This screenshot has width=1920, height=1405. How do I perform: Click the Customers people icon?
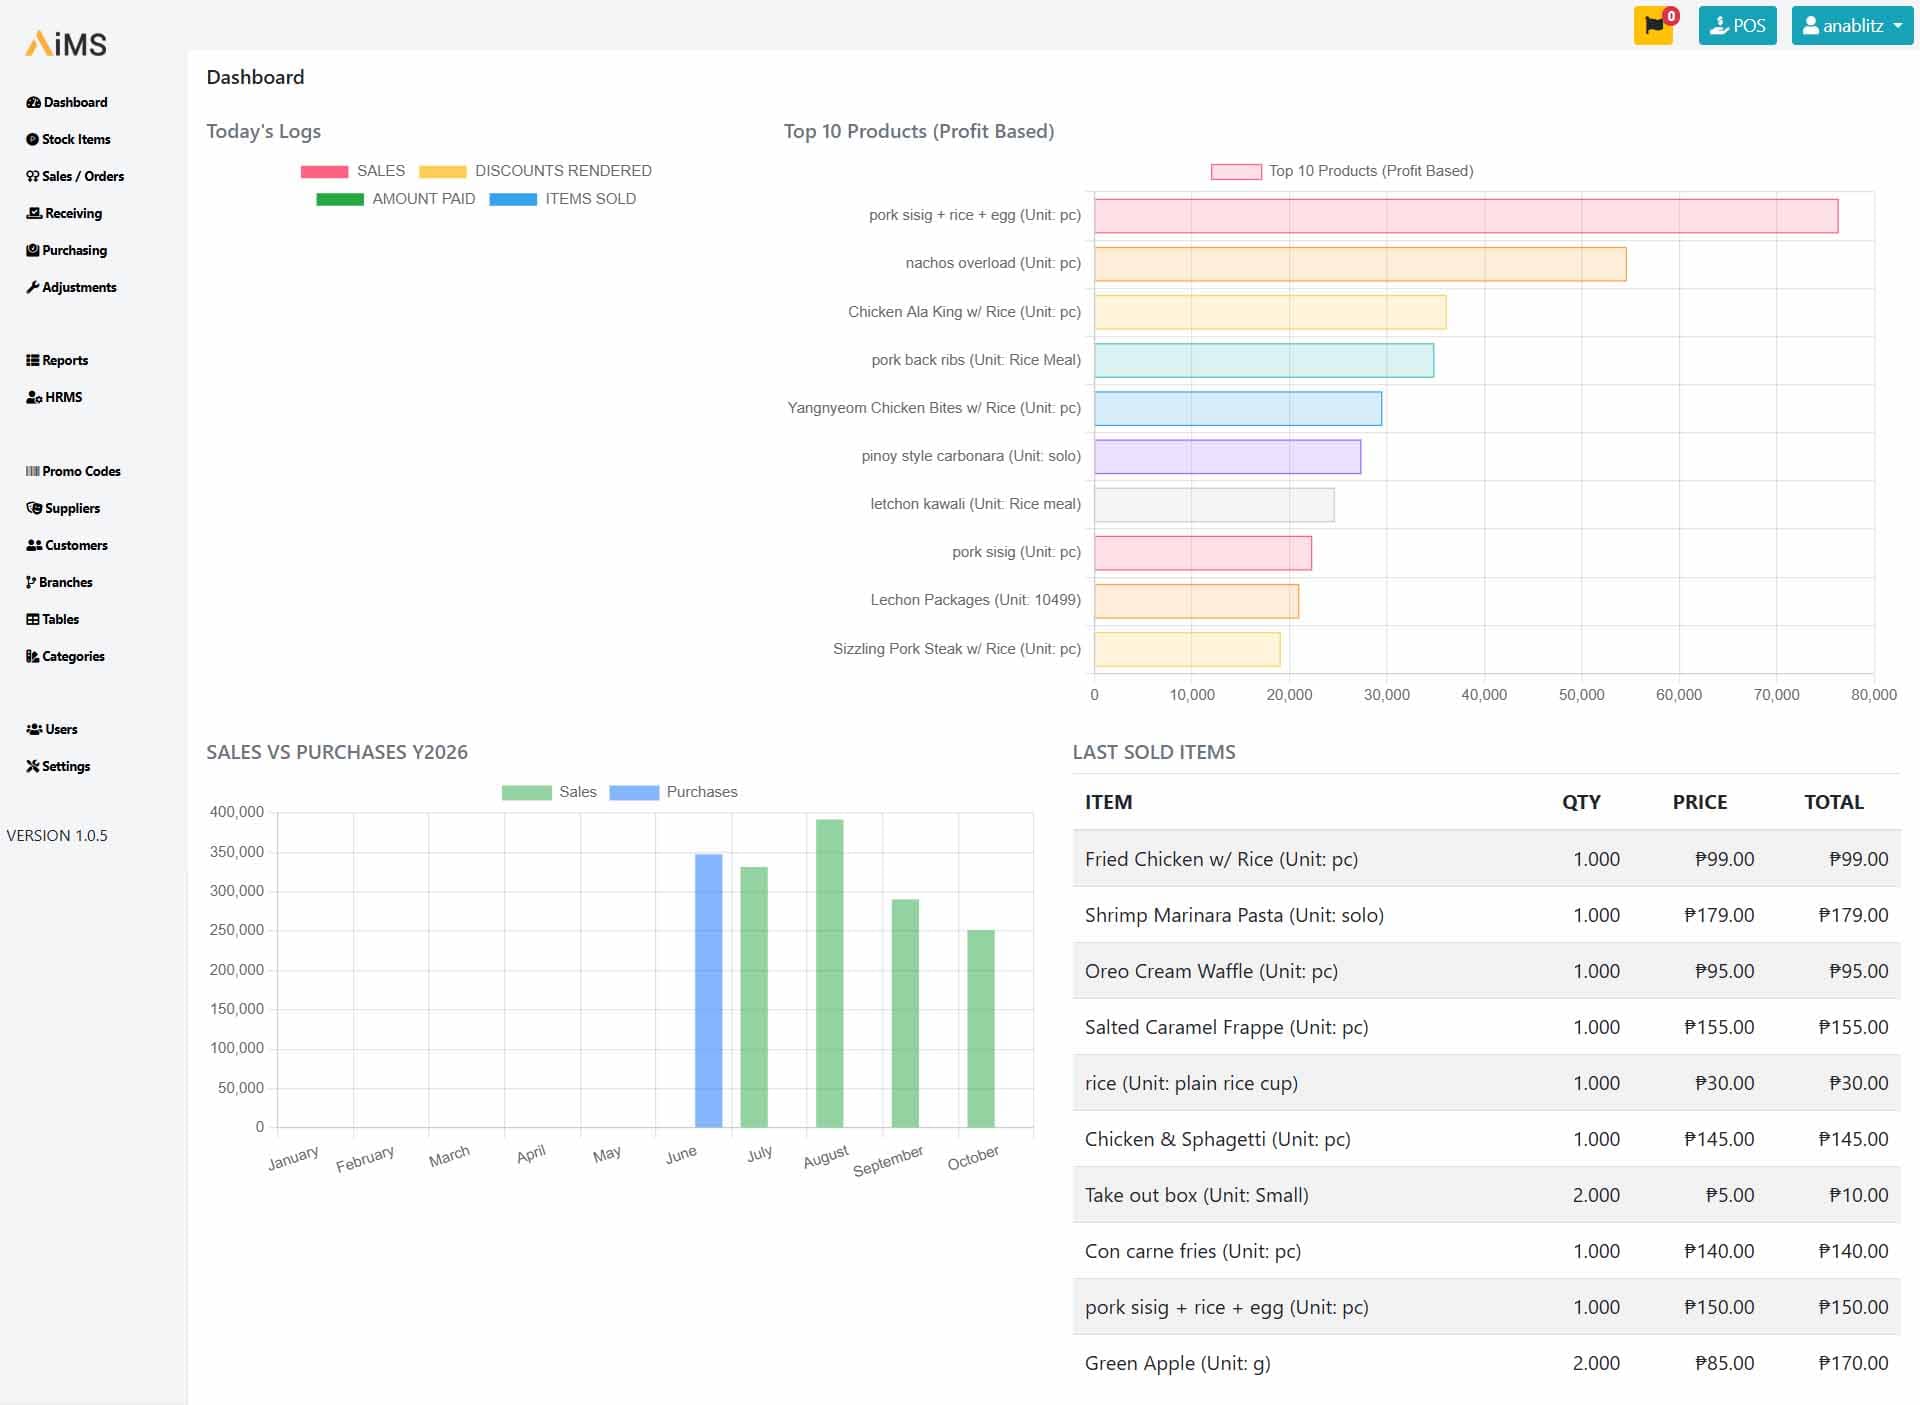[34, 545]
